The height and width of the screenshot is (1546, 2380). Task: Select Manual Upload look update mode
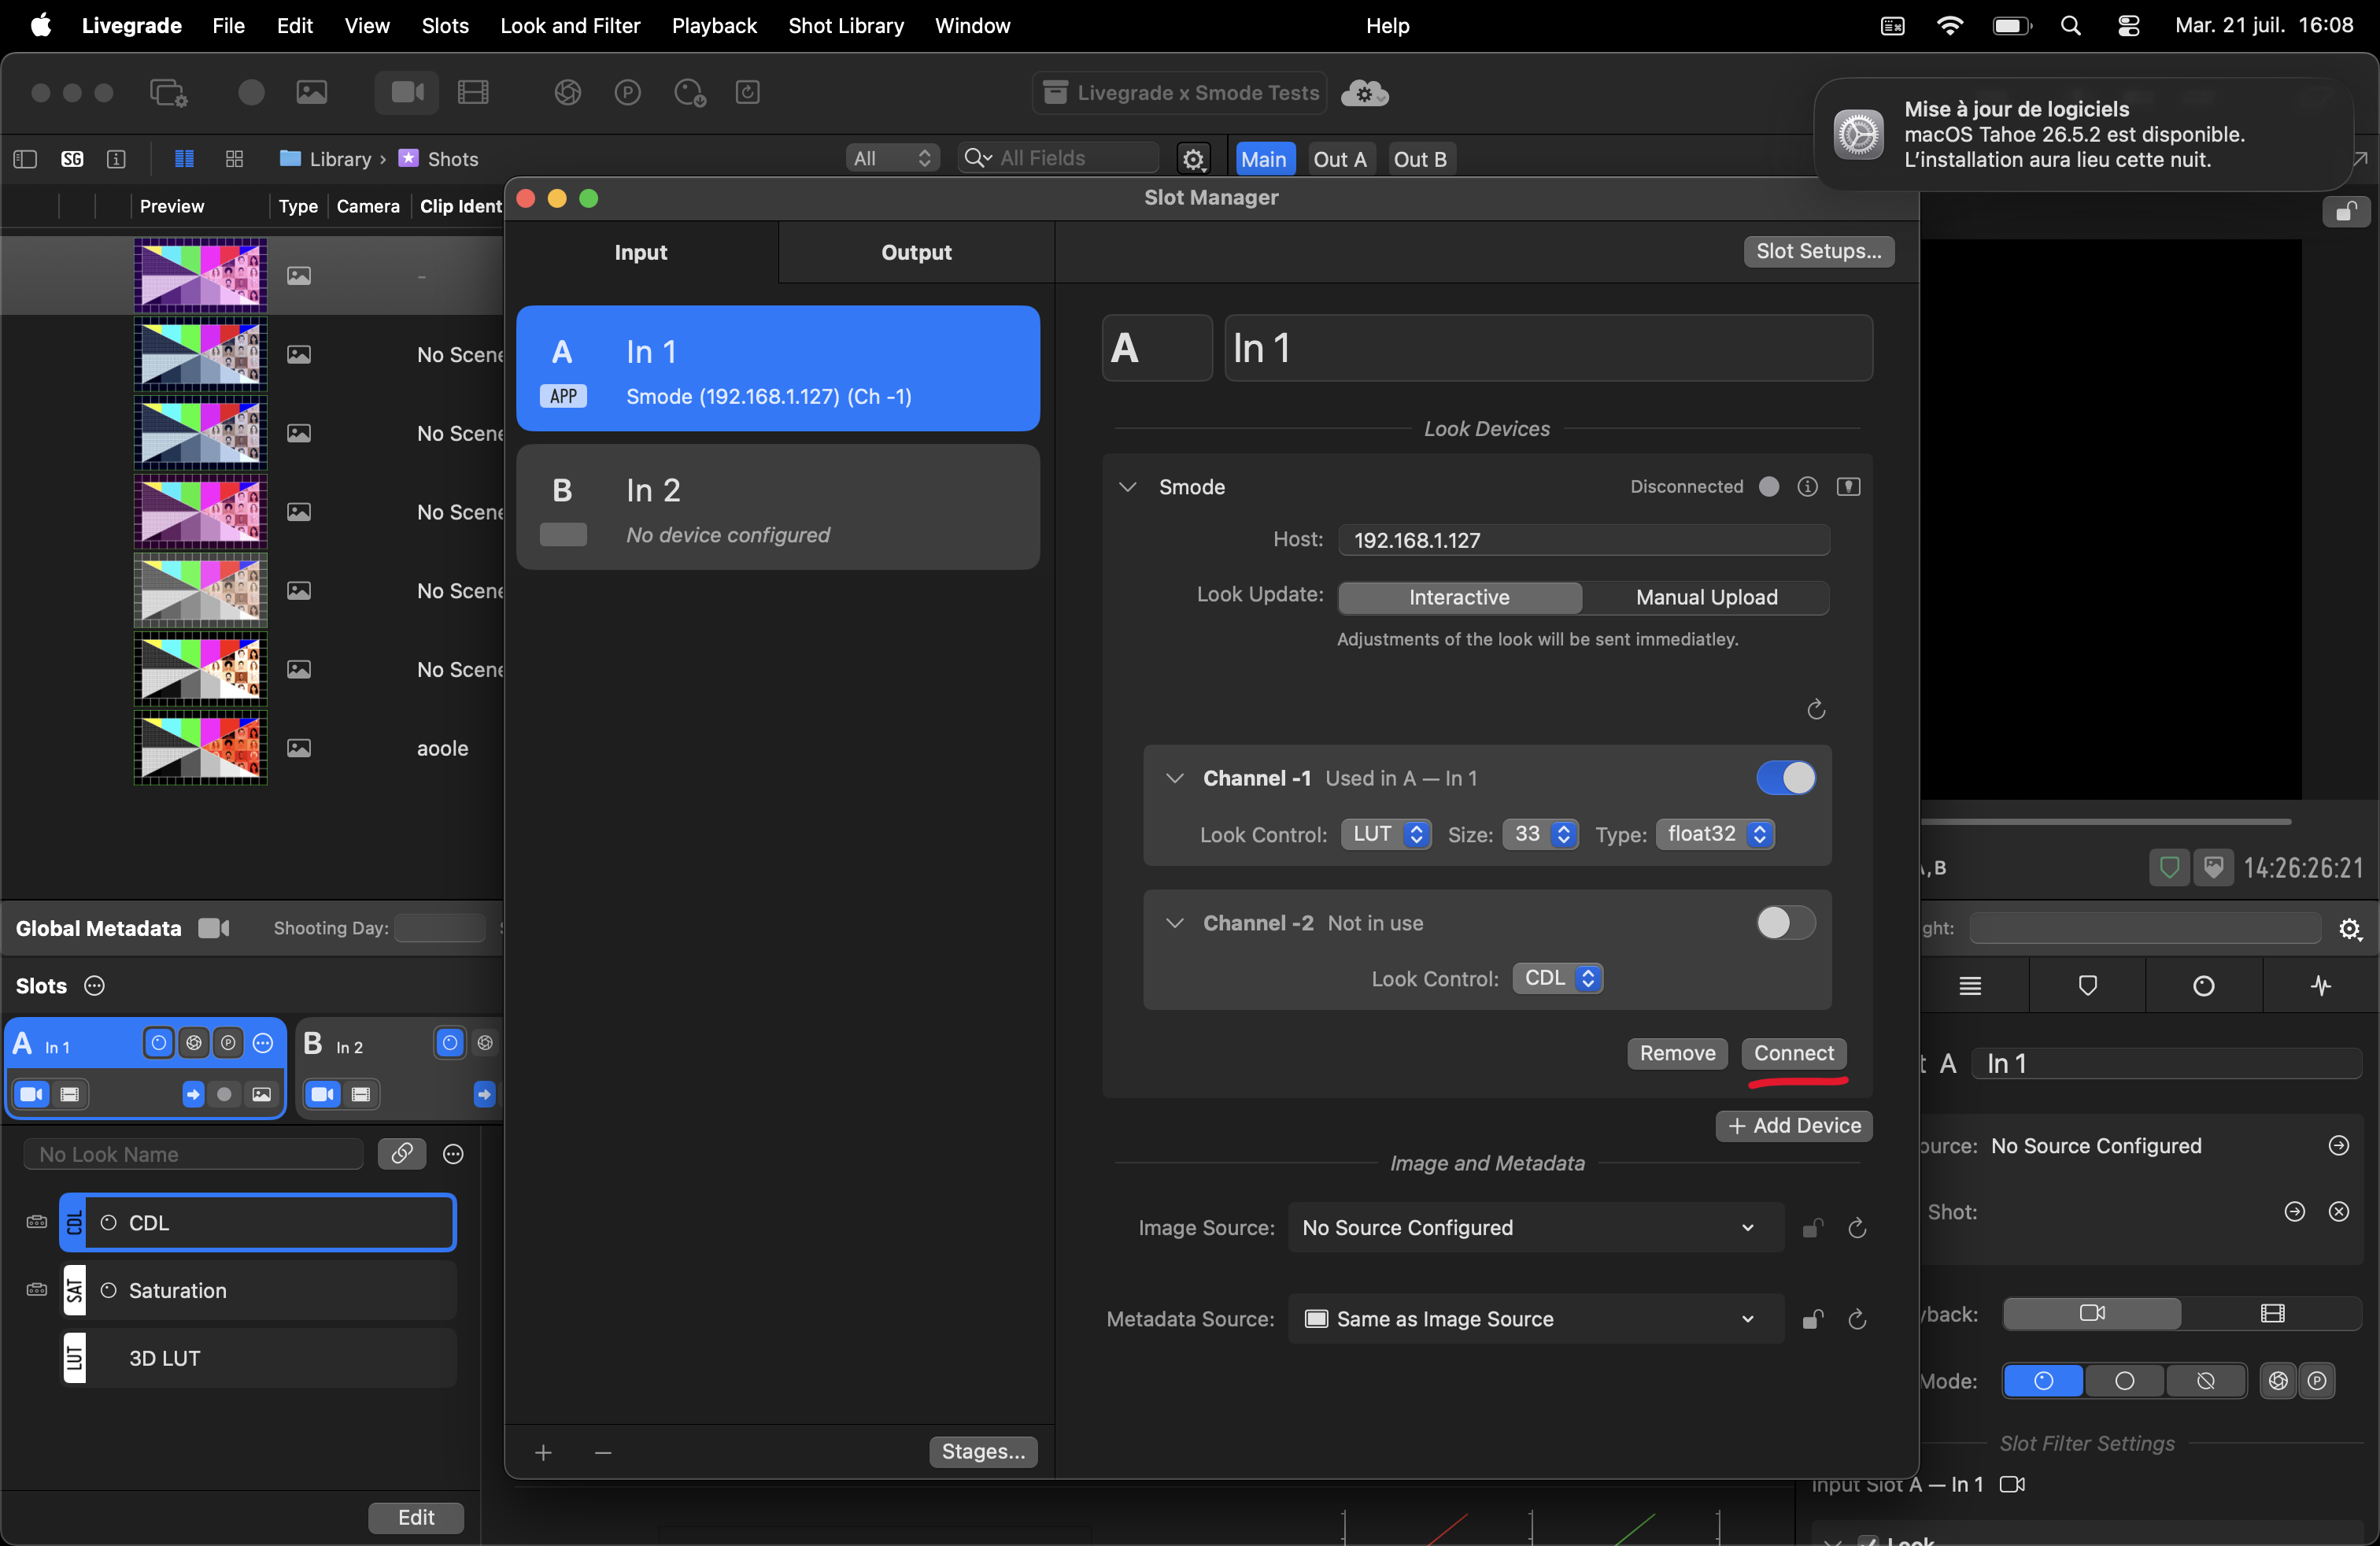pos(1706,597)
